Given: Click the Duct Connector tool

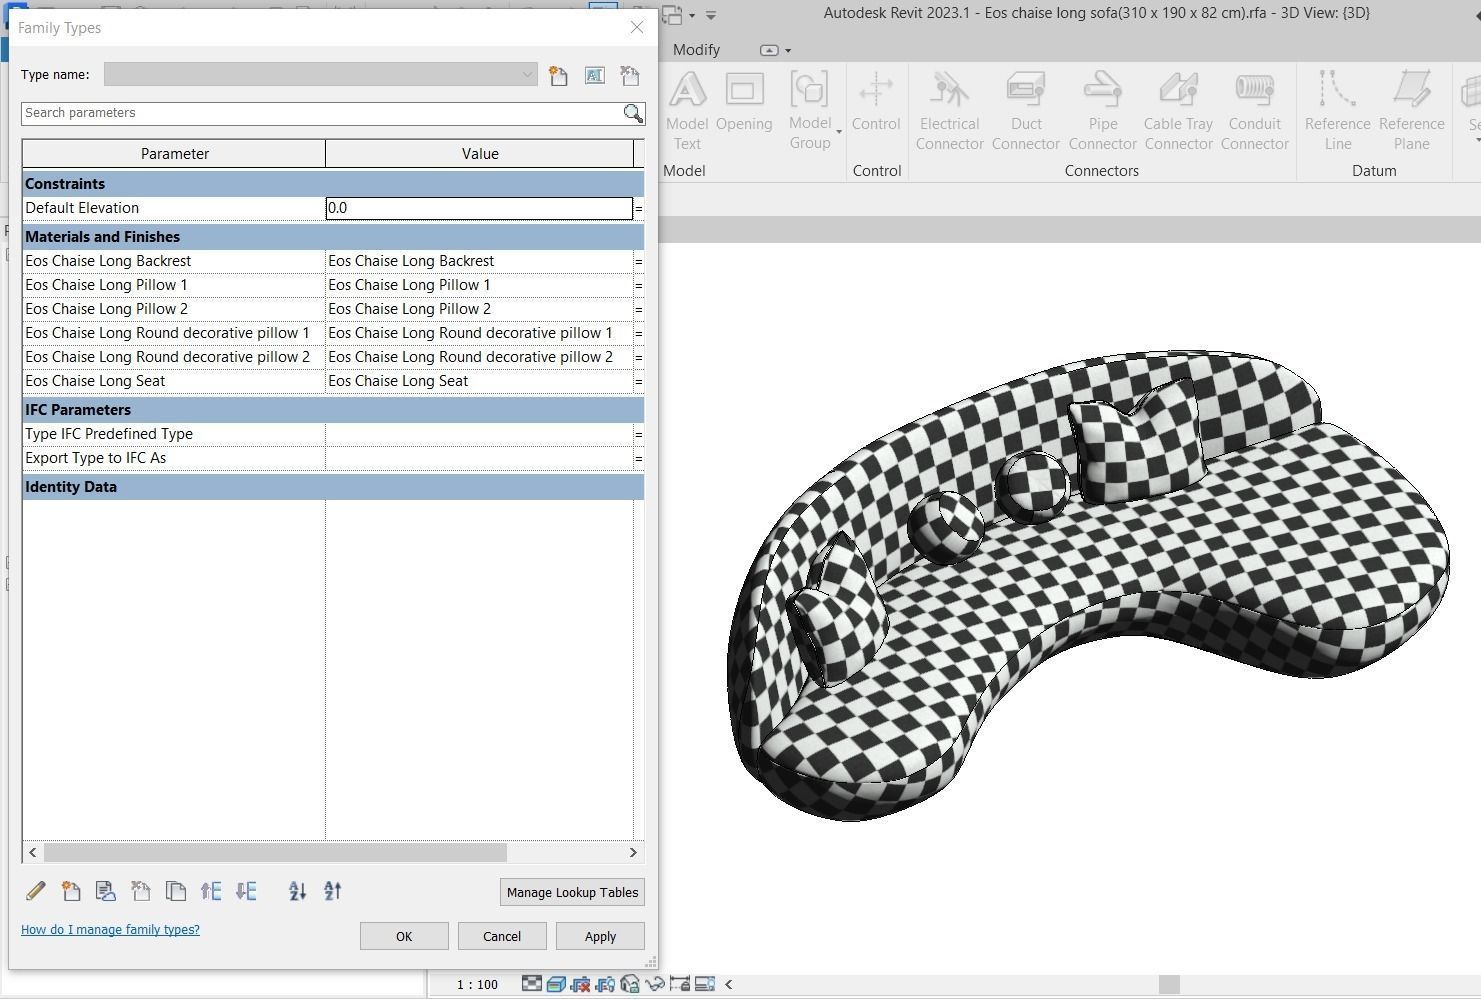Looking at the screenshot, I should [1026, 110].
